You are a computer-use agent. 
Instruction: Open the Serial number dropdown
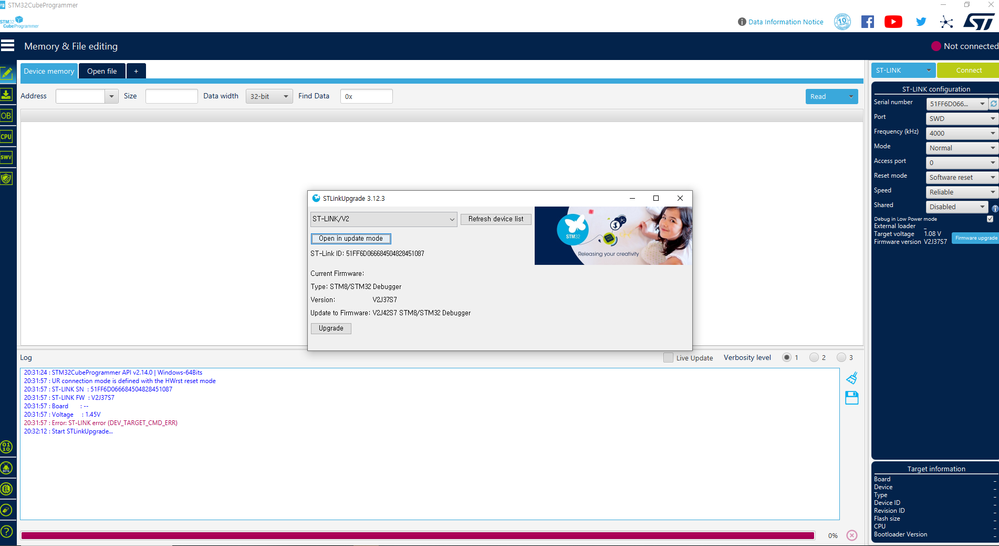coord(957,103)
